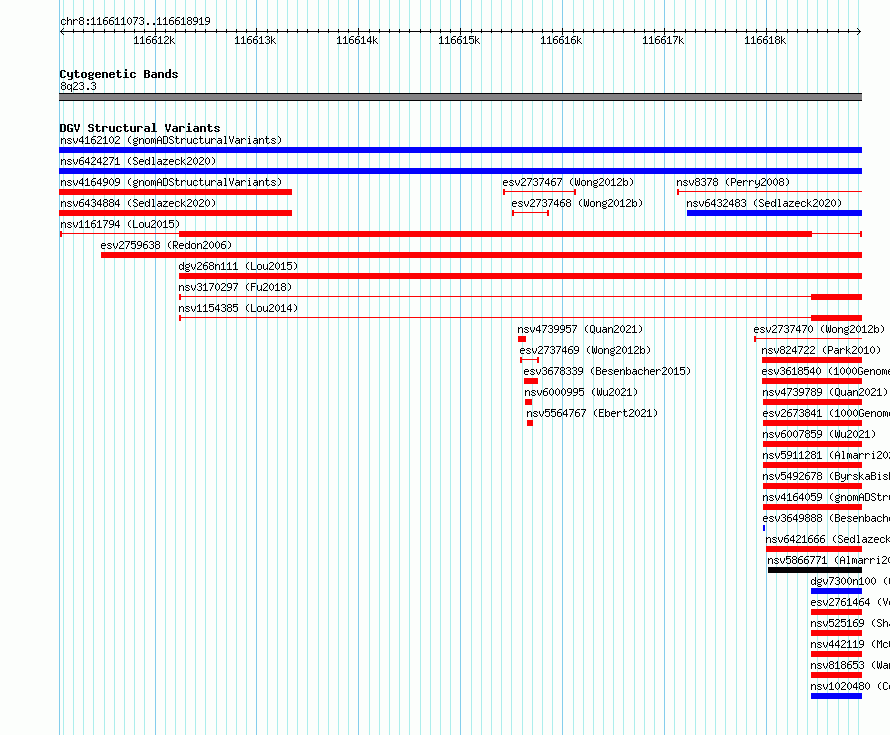
Task: Open nsv824722 Park2010 variant
Action: tap(821, 350)
